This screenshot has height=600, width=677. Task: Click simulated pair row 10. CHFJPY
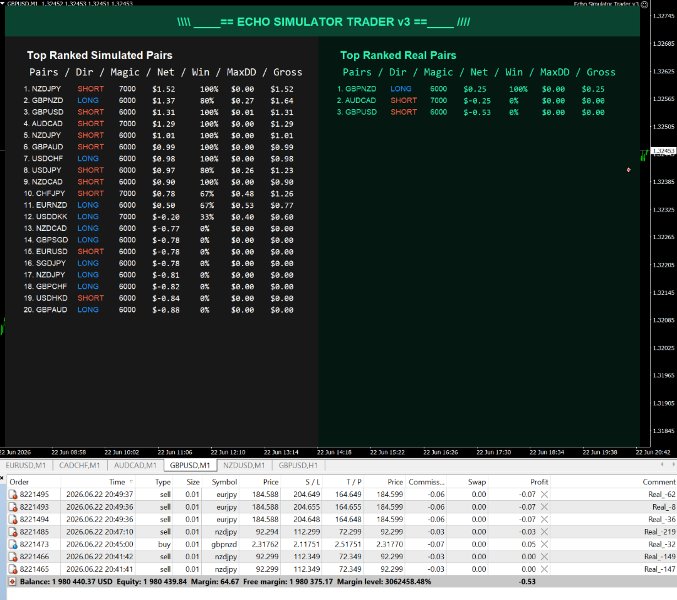[158, 194]
